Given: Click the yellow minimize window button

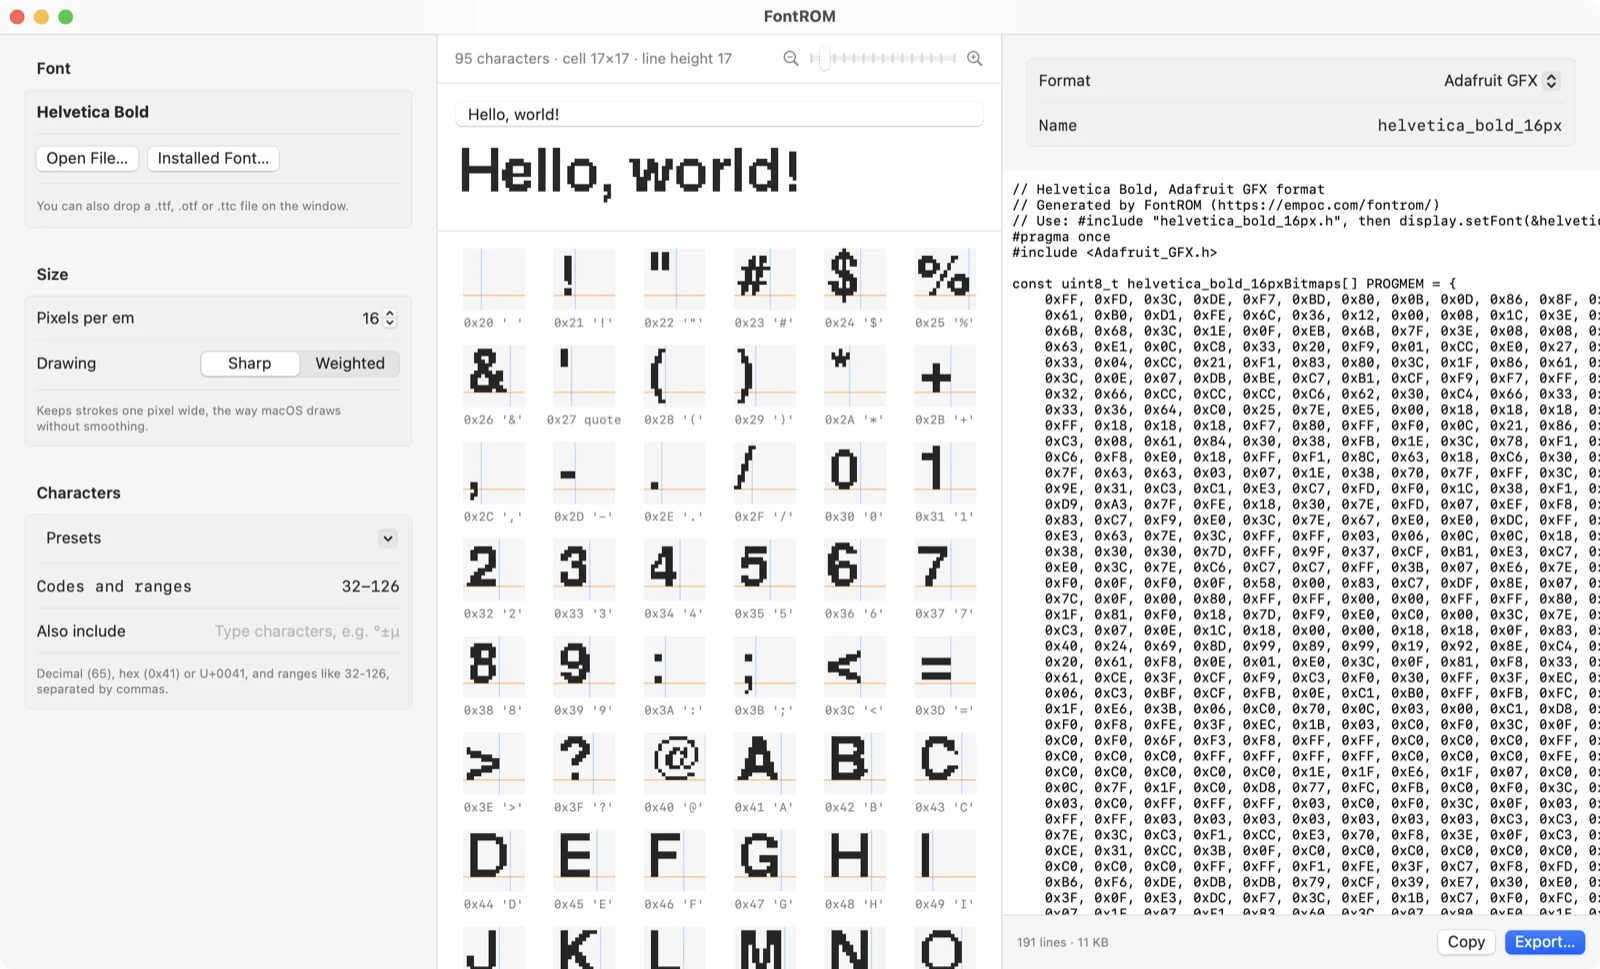Looking at the screenshot, I should point(41,17).
